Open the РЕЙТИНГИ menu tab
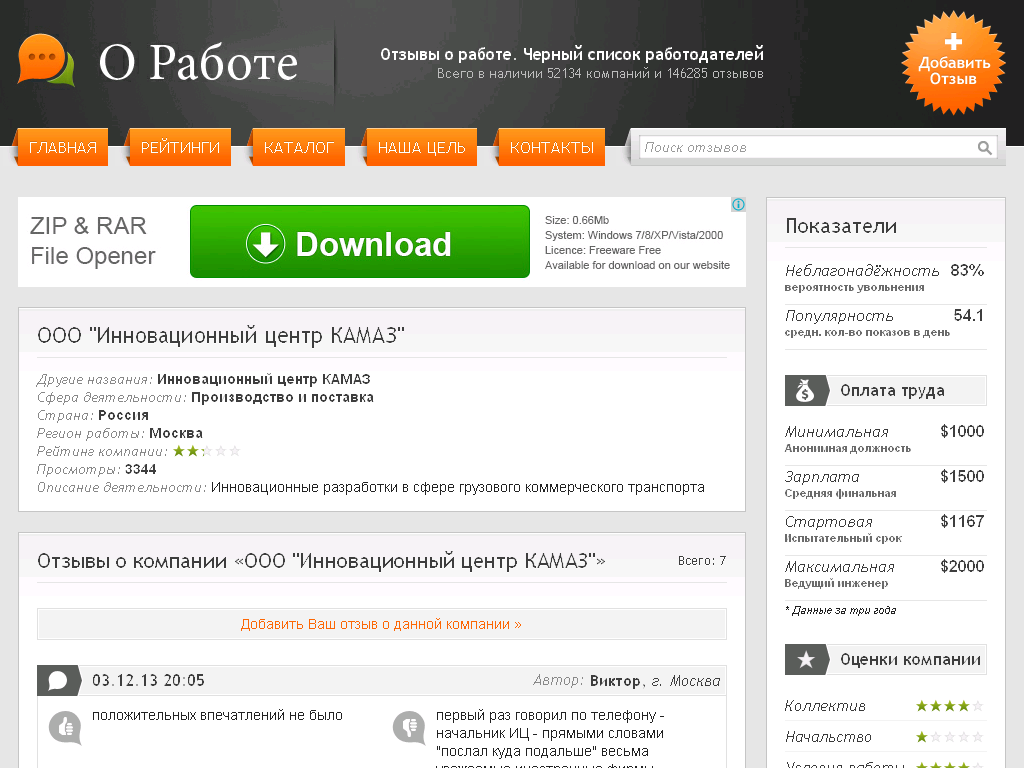Image resolution: width=1024 pixels, height=768 pixels. coord(180,148)
